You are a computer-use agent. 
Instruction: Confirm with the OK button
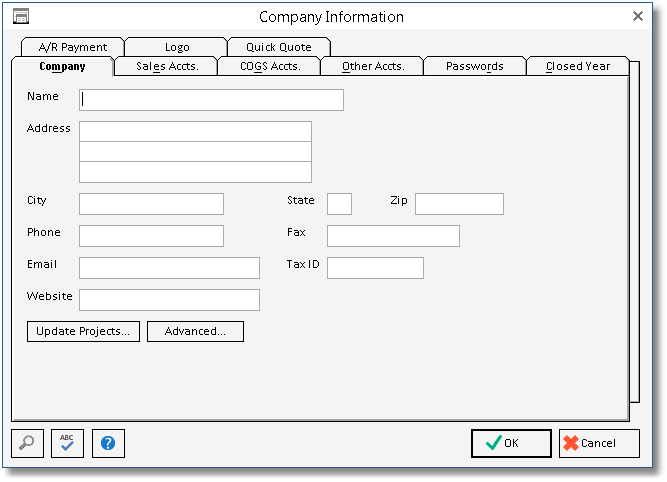(x=511, y=443)
